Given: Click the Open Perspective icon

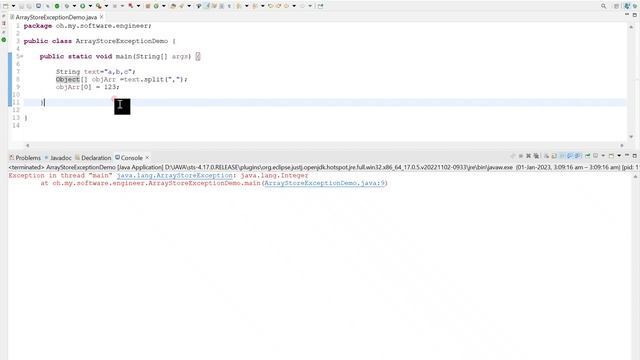Looking at the screenshot, I should coord(616,6).
